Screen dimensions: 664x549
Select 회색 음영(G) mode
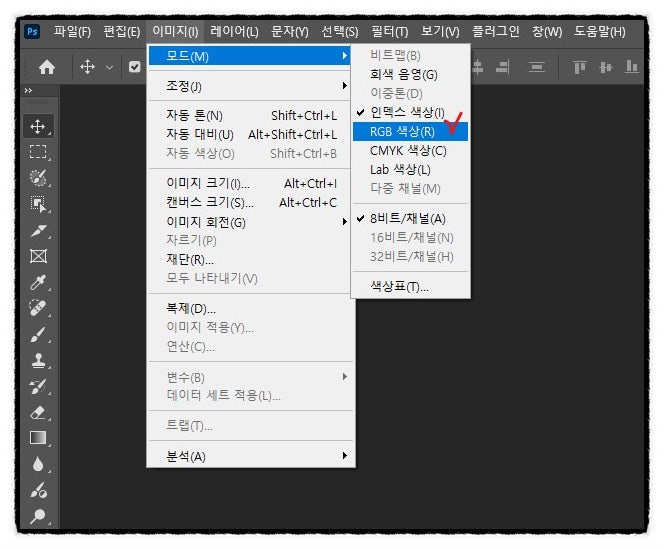point(410,75)
